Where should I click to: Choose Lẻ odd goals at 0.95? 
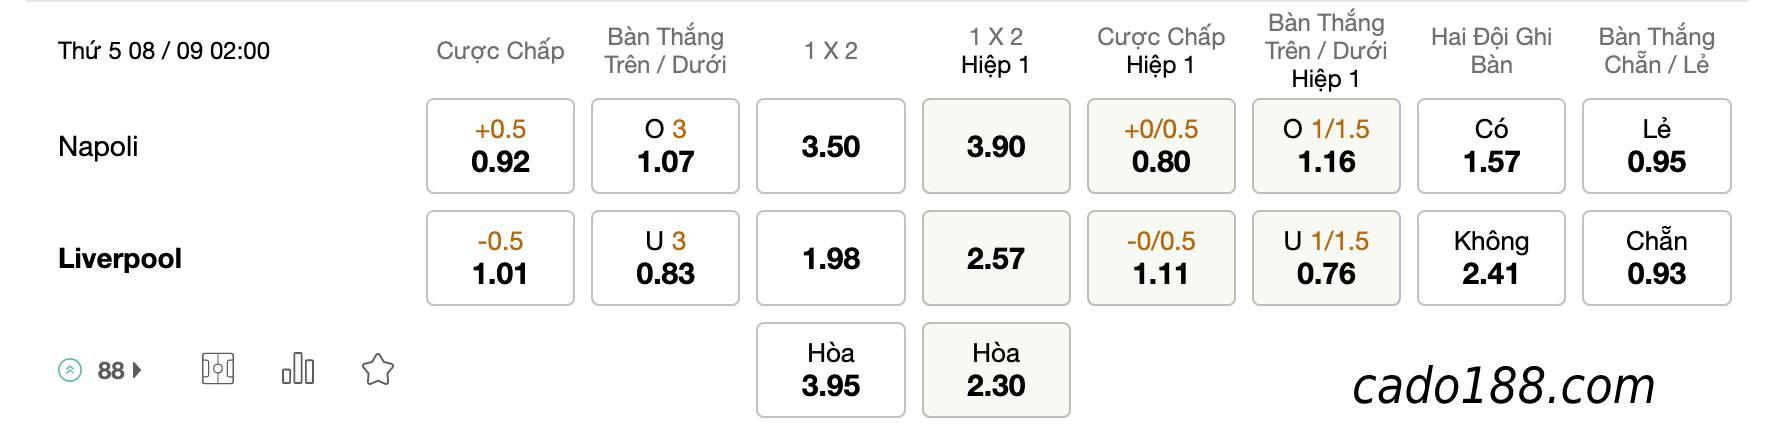(1657, 146)
